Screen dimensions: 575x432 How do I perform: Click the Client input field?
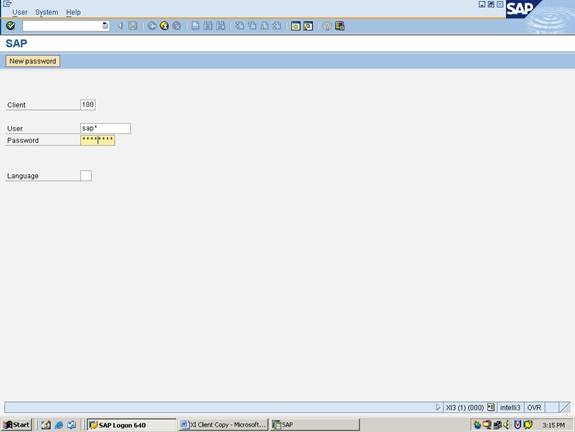point(88,105)
